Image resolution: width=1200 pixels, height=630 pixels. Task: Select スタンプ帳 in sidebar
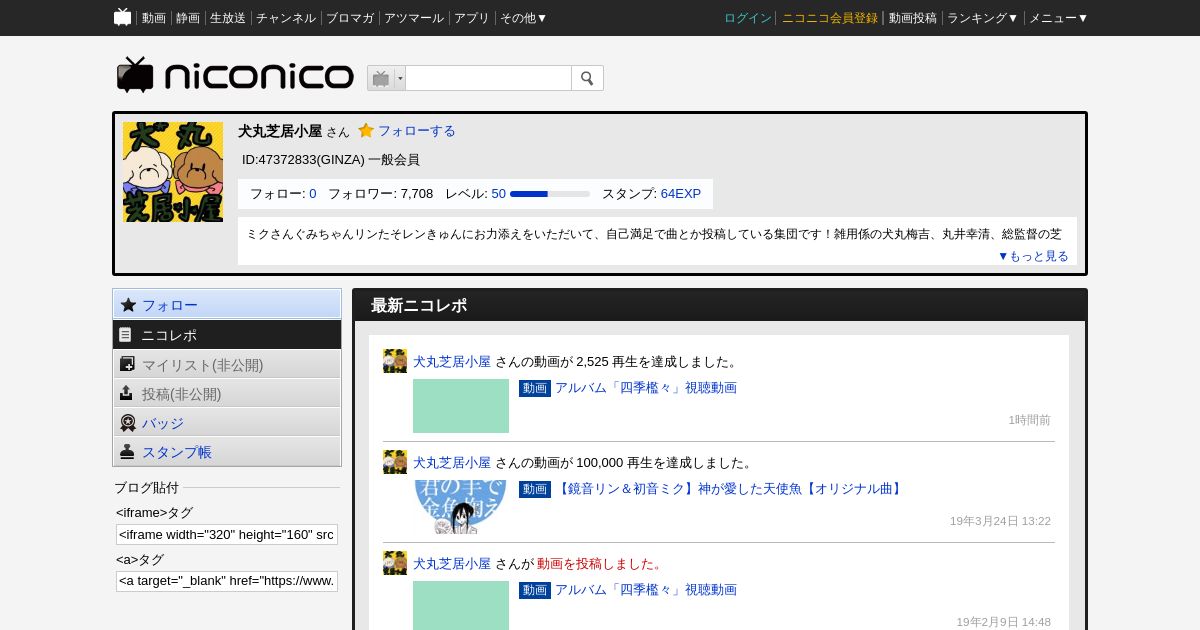tap(227, 452)
